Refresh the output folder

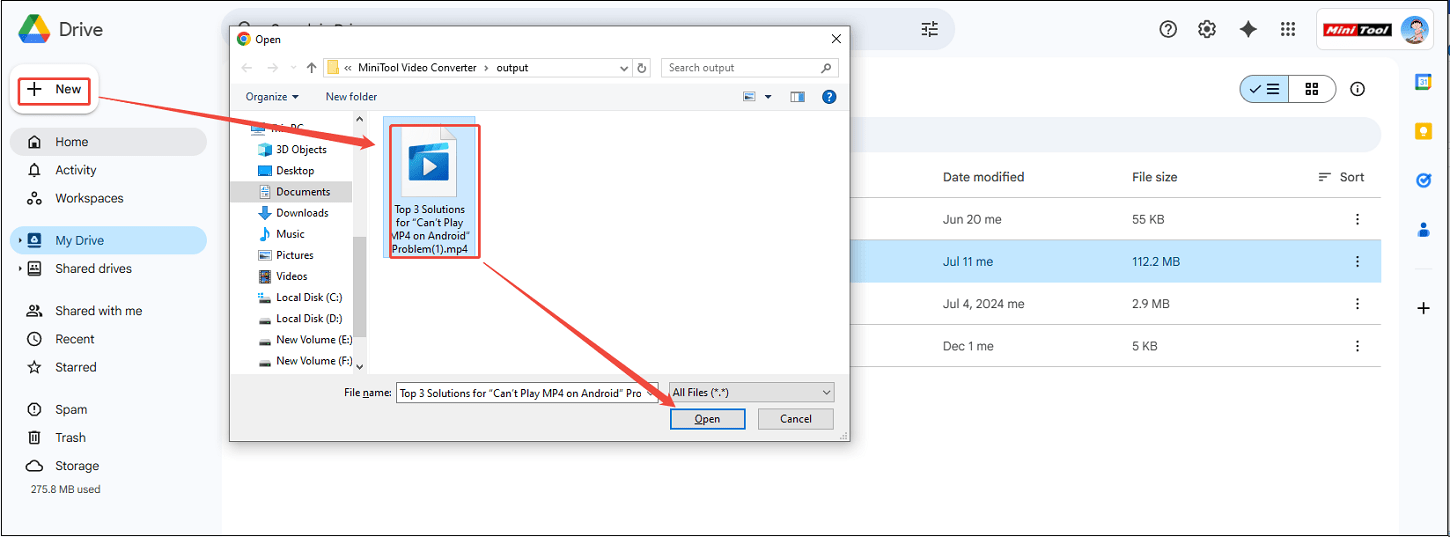click(642, 68)
